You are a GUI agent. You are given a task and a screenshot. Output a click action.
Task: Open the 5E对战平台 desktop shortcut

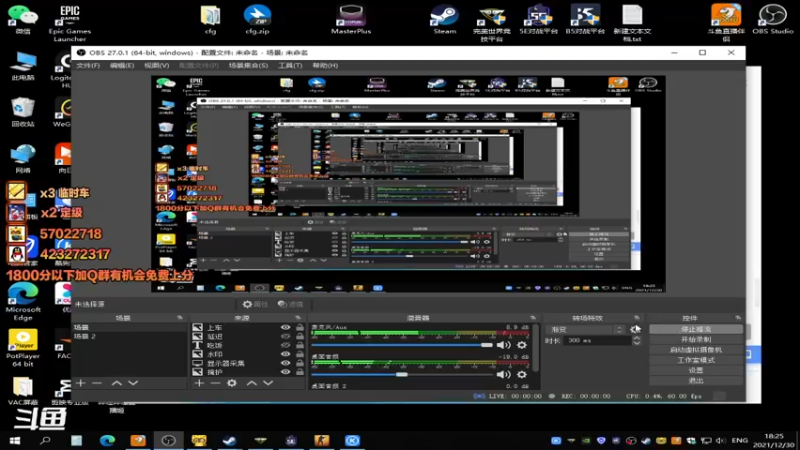[539, 20]
